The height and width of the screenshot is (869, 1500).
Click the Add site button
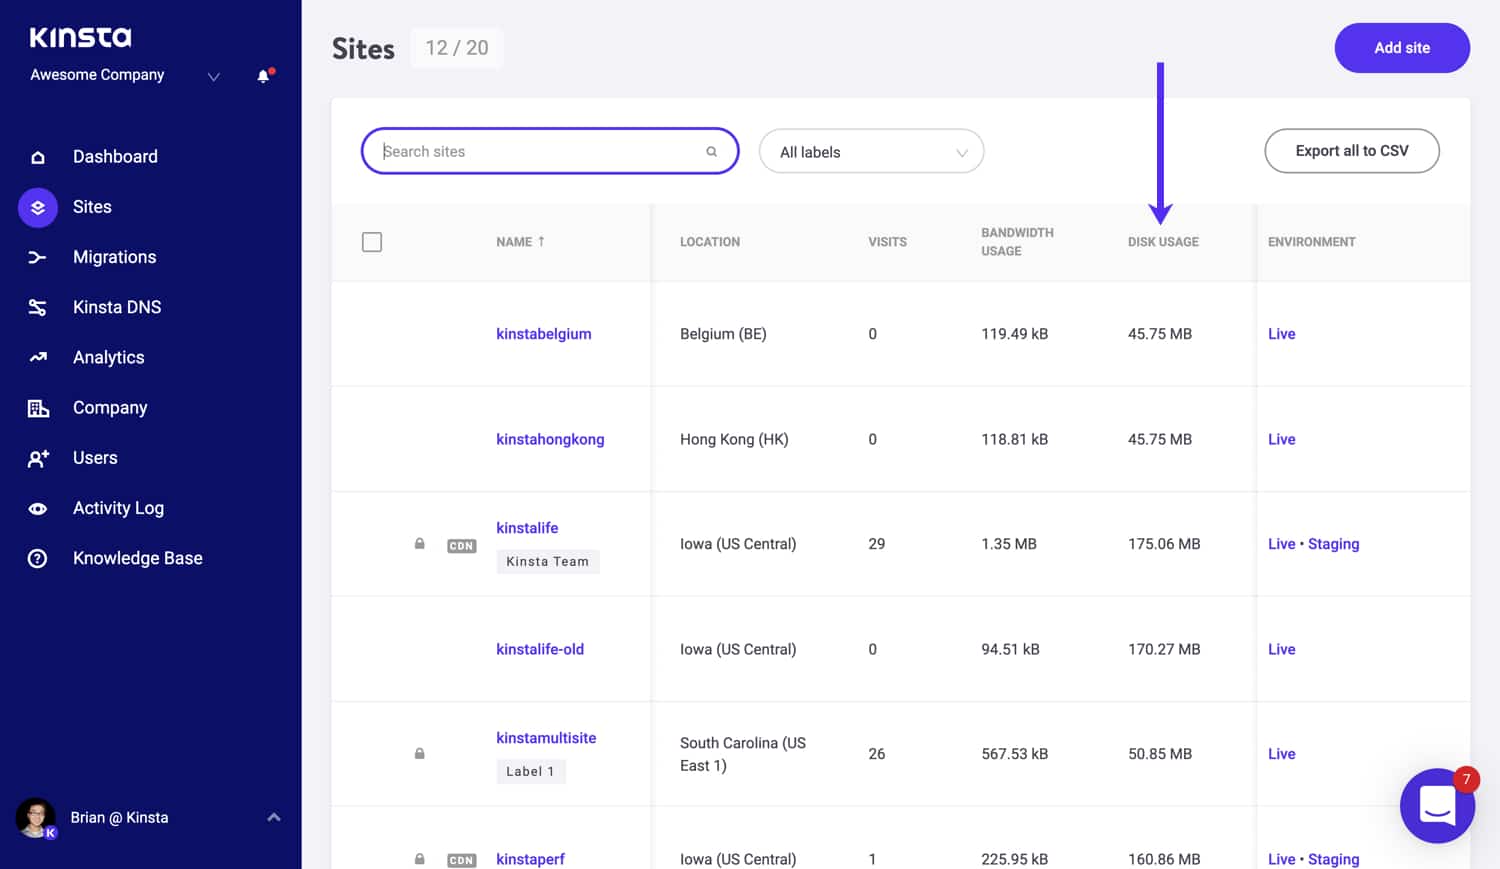point(1402,47)
